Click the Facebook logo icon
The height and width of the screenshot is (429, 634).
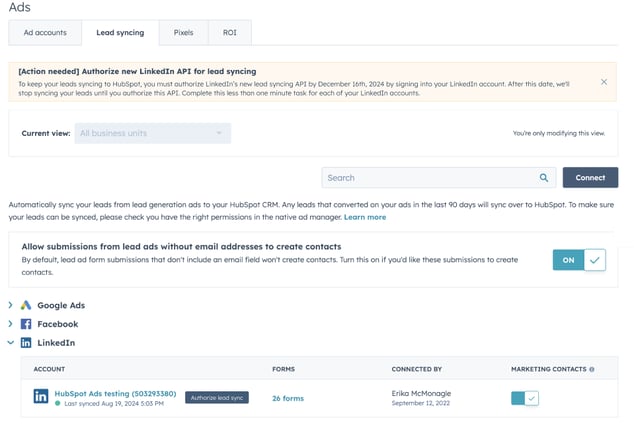[26, 324]
